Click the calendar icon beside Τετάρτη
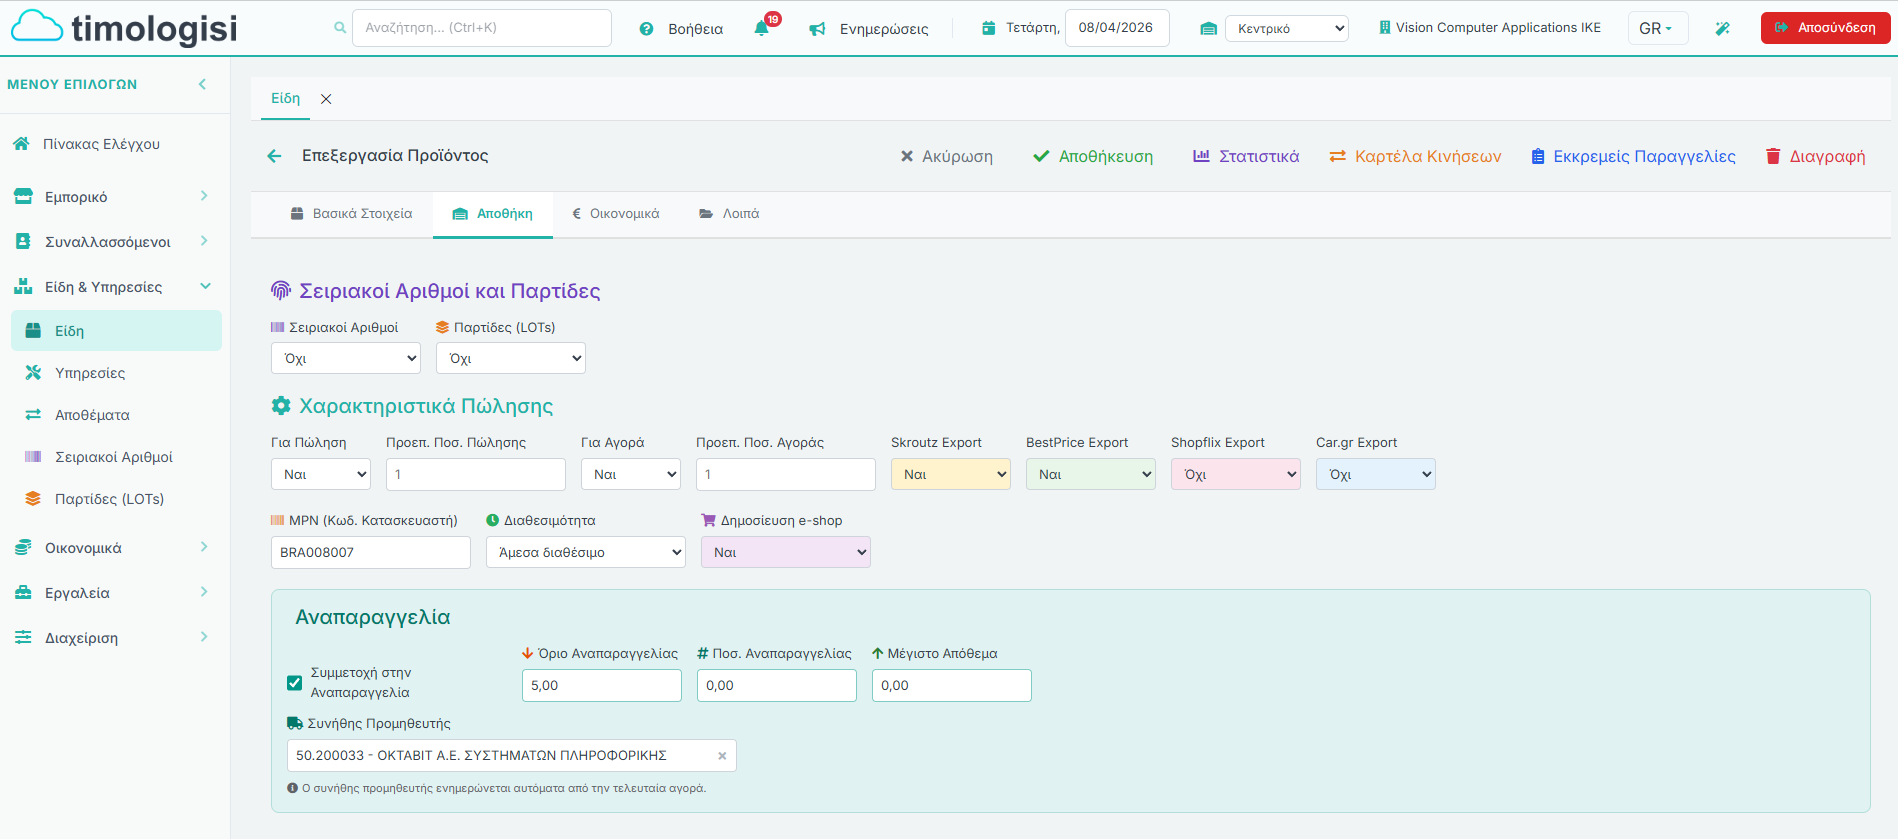The height and width of the screenshot is (839, 1898). 988,28
